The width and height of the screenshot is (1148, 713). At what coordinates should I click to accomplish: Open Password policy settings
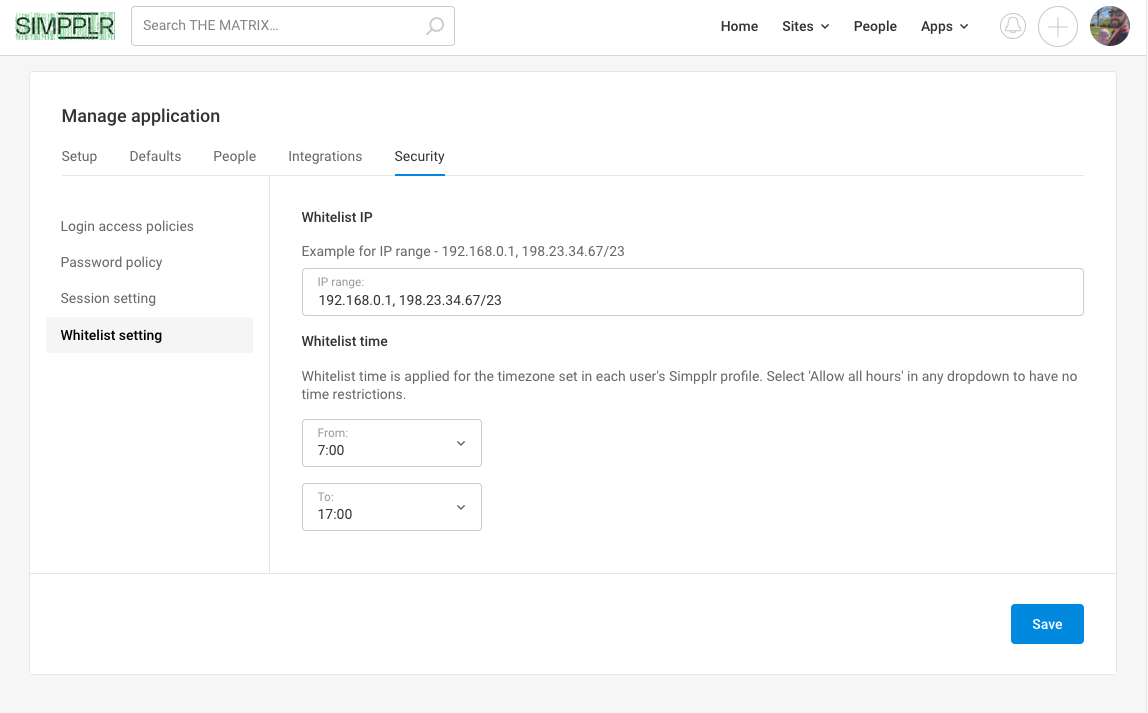(111, 262)
